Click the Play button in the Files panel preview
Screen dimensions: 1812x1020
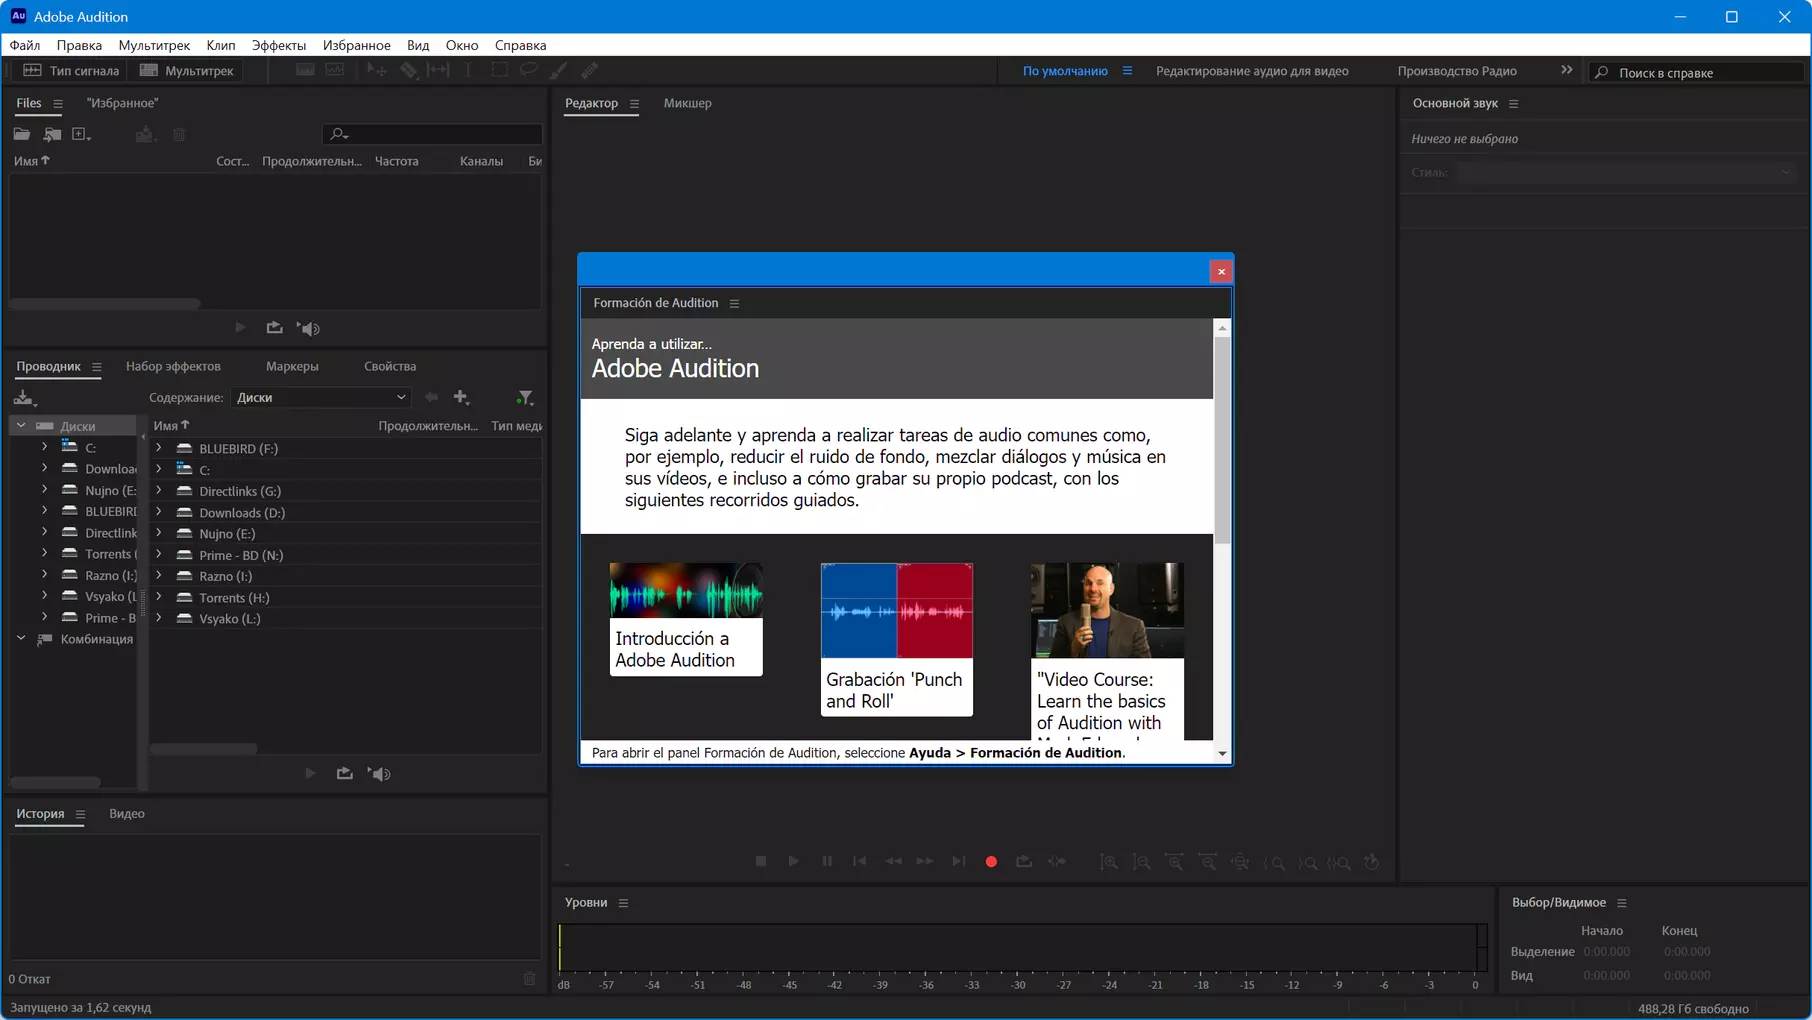[x=240, y=328]
